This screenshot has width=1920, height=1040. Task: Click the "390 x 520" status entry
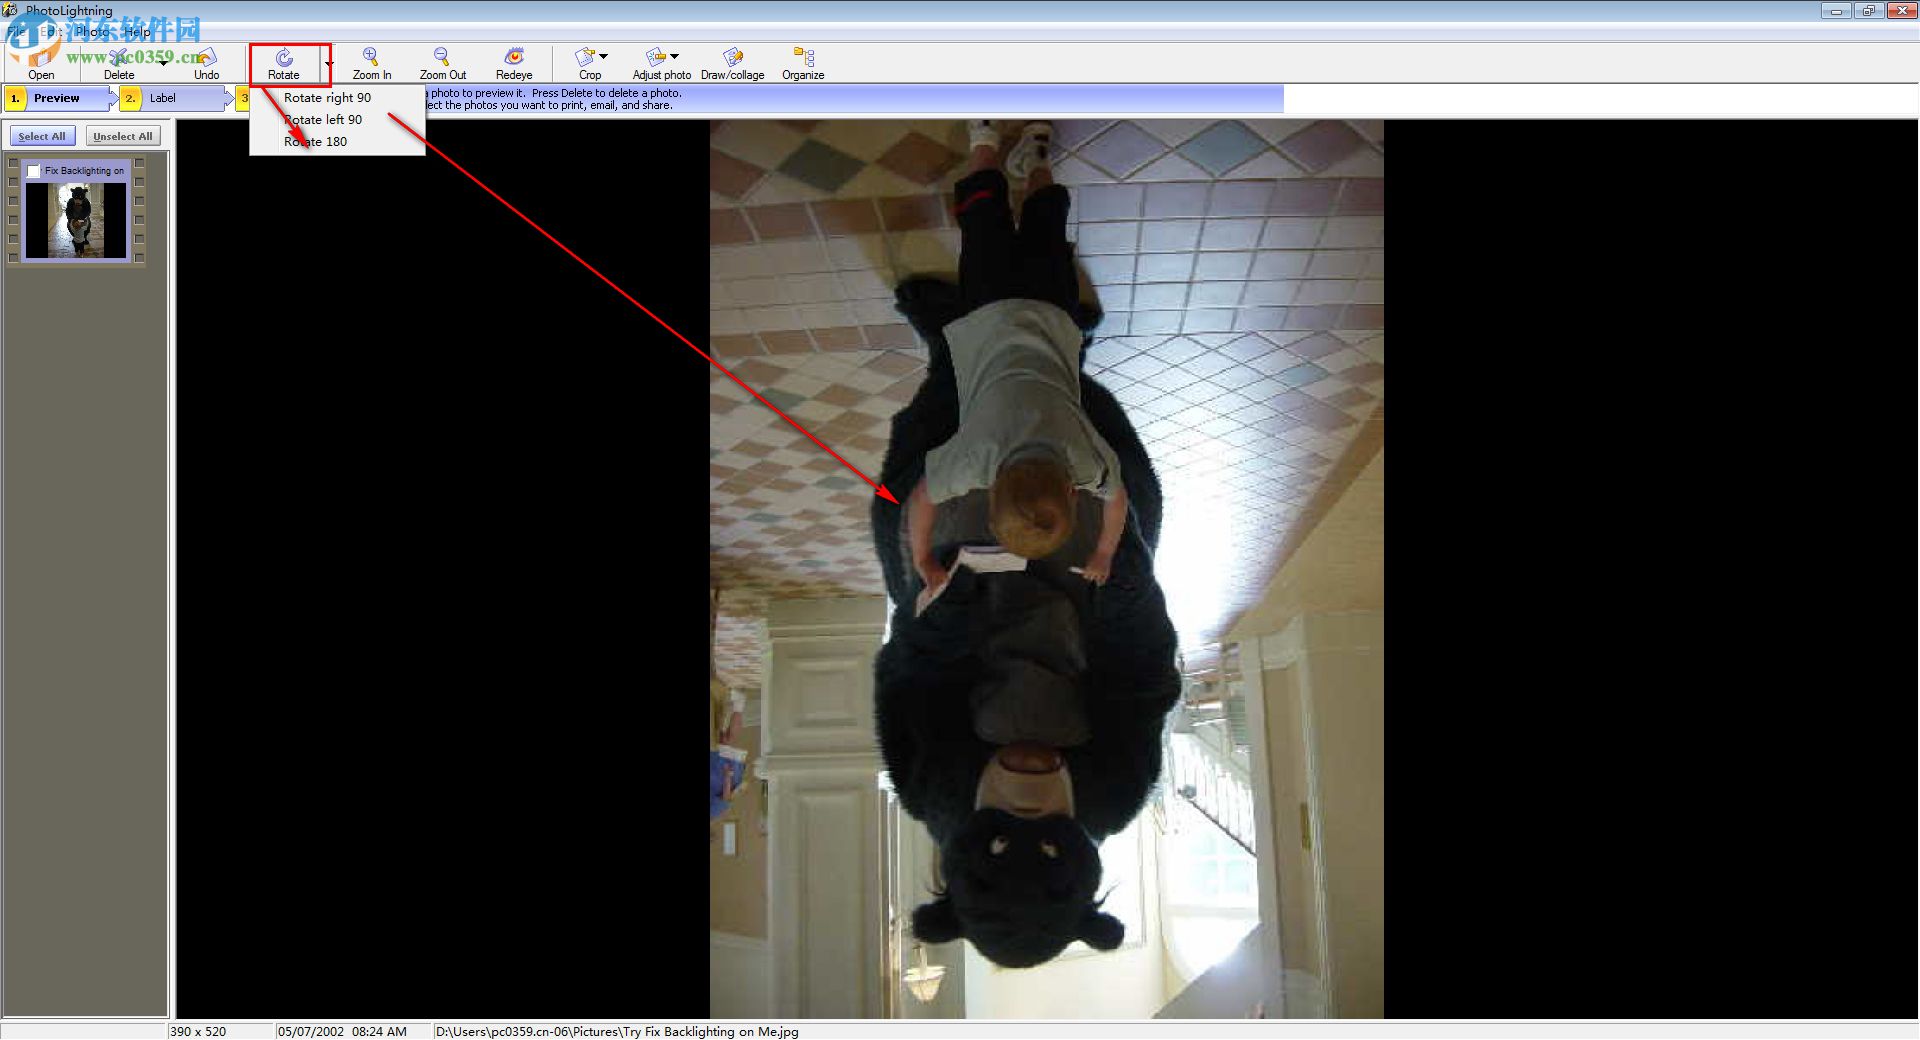coord(198,1031)
